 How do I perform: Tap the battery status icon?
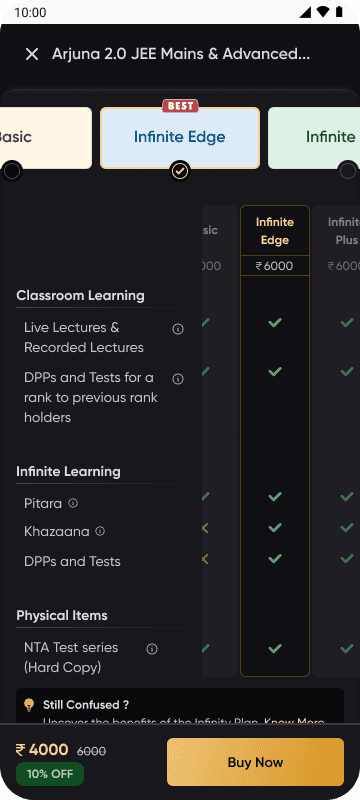click(x=339, y=12)
